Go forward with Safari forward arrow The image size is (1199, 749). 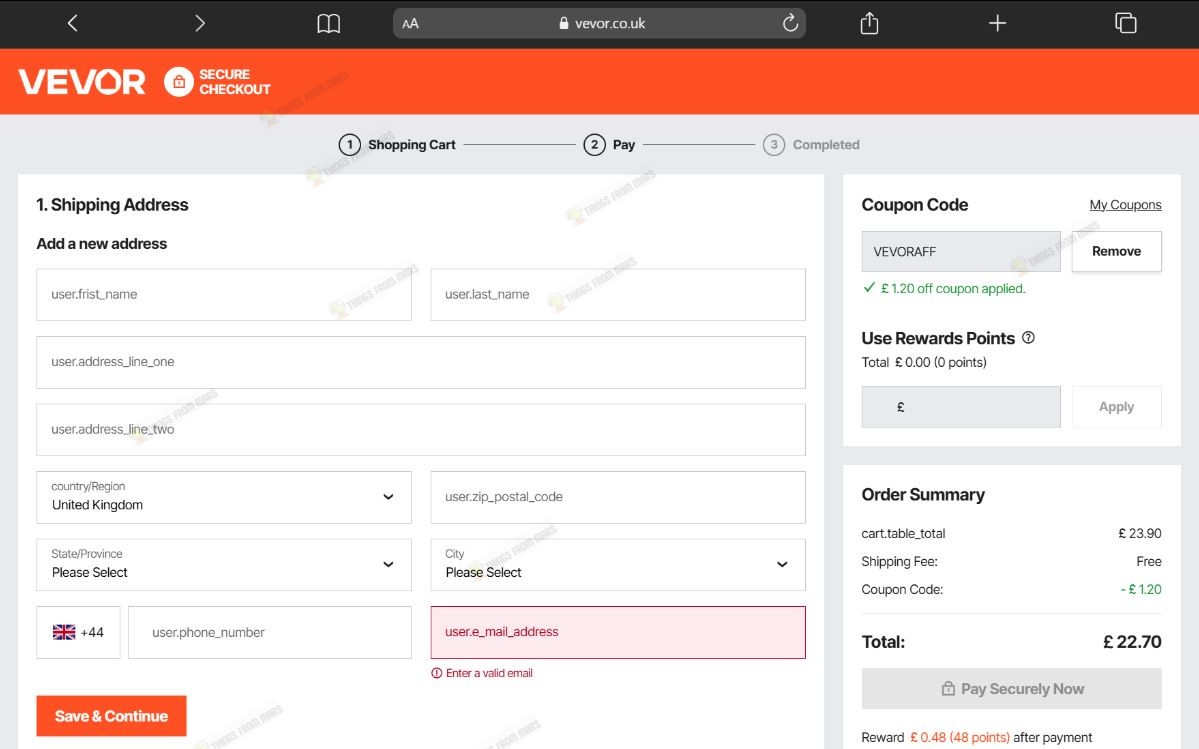click(200, 24)
